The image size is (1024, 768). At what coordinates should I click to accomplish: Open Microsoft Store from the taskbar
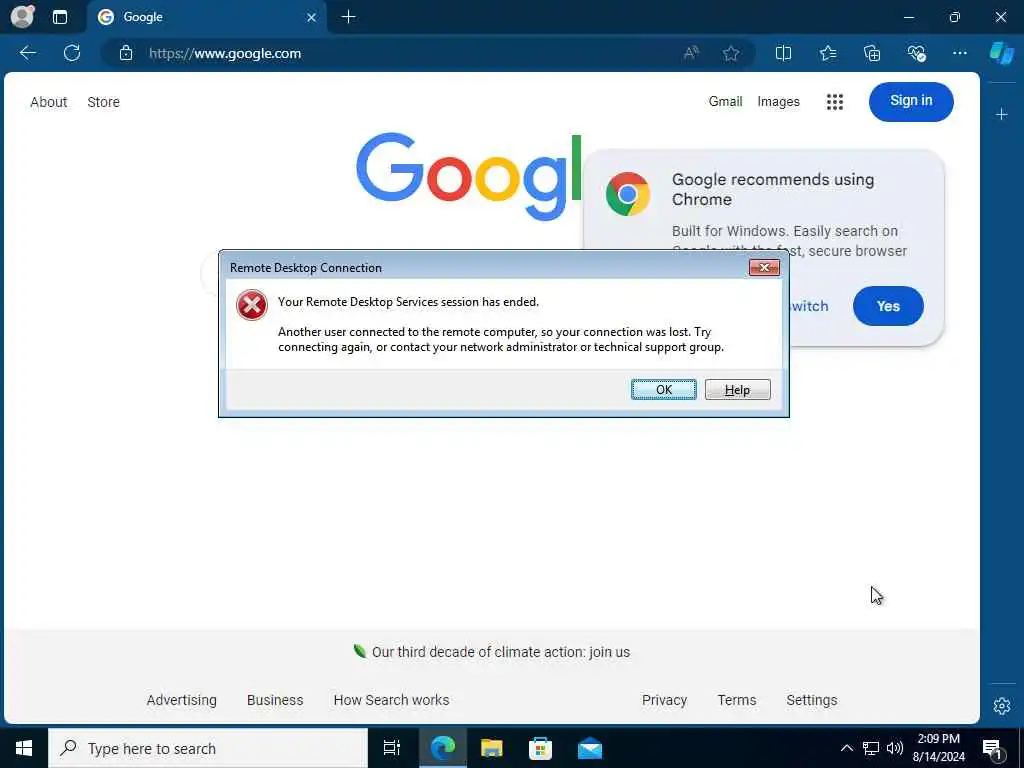(540, 748)
